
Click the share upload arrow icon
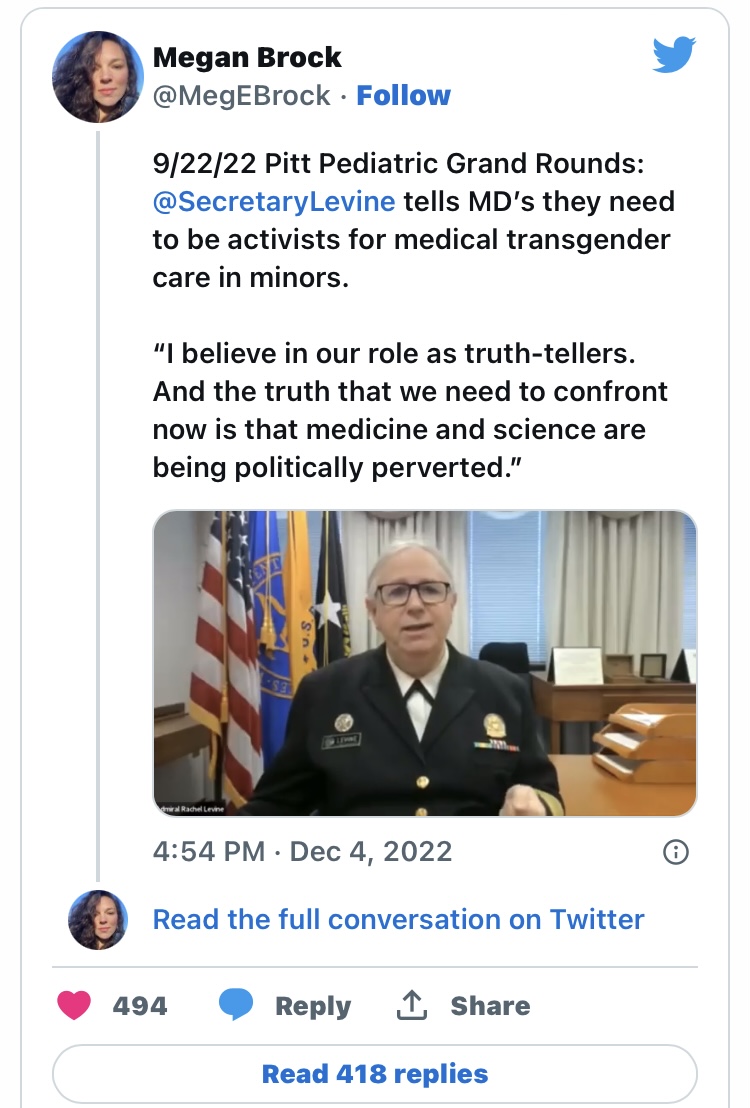411,1005
